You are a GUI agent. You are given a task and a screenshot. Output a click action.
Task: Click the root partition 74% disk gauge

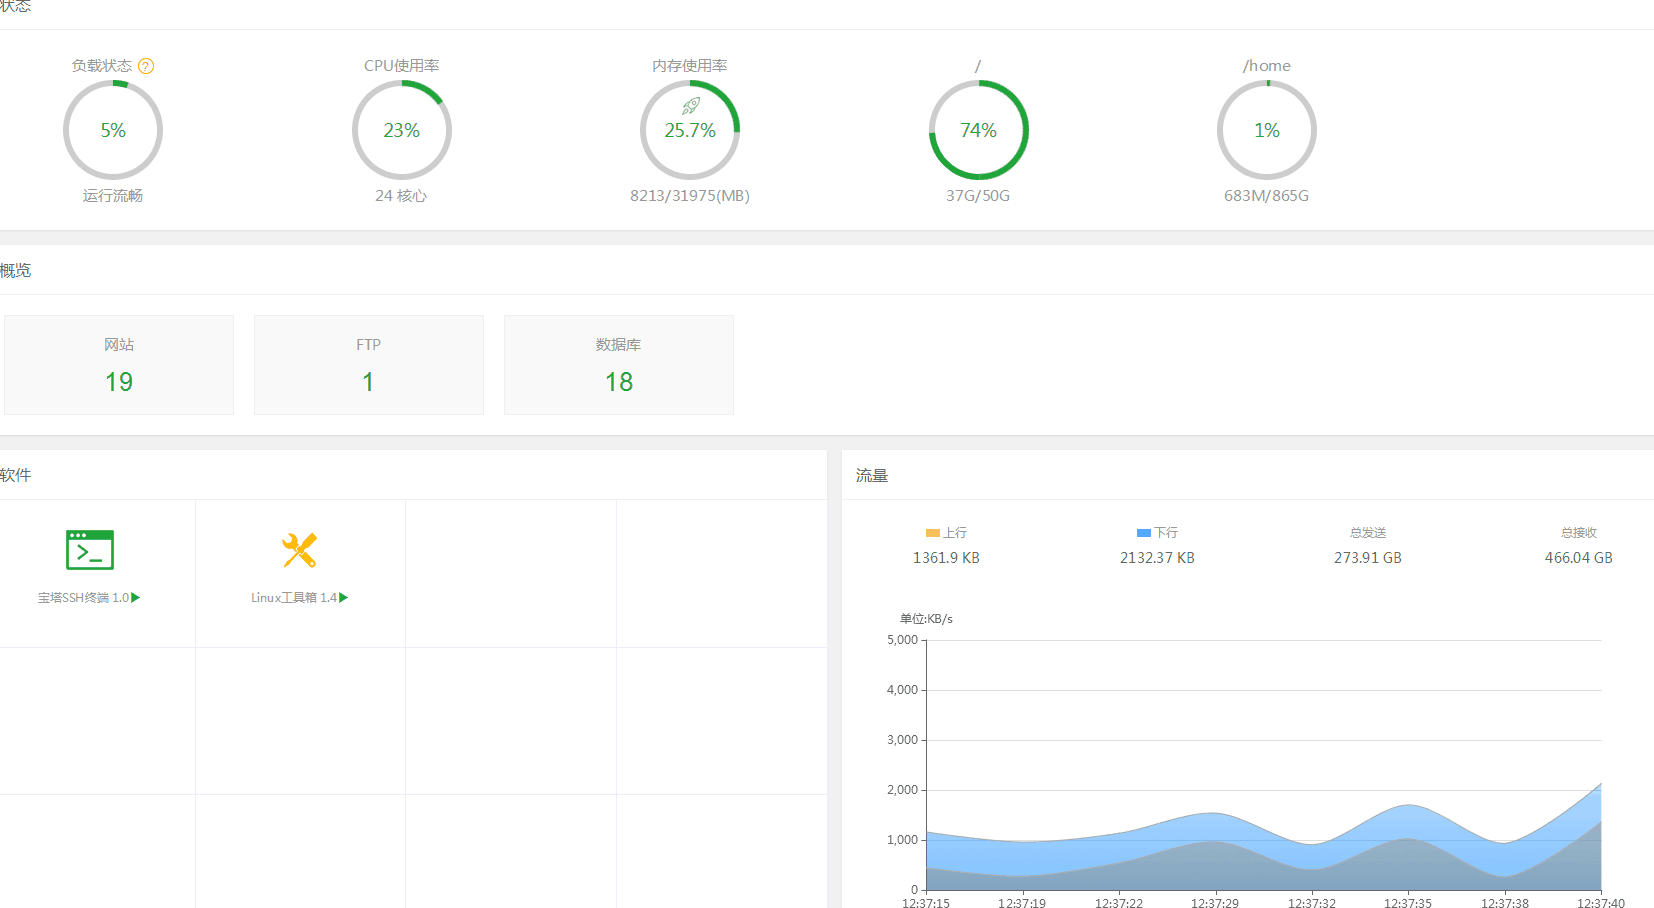(979, 130)
